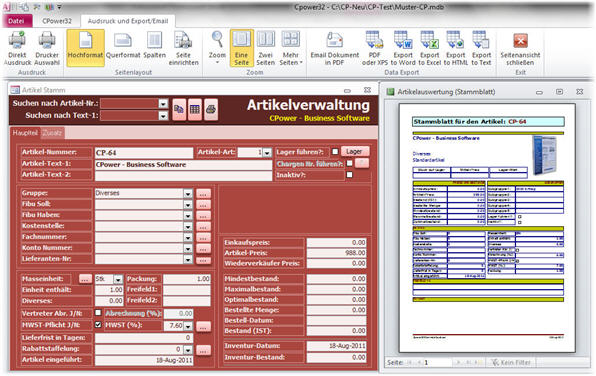Click Kein Filter in report status bar
596x376 pixels.
click(x=511, y=362)
